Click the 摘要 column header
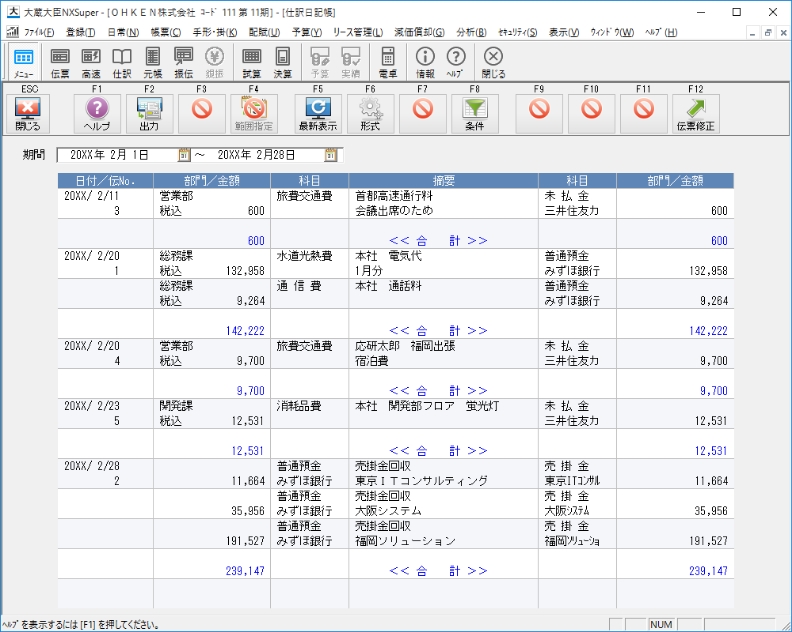792x632 pixels. tap(443, 180)
